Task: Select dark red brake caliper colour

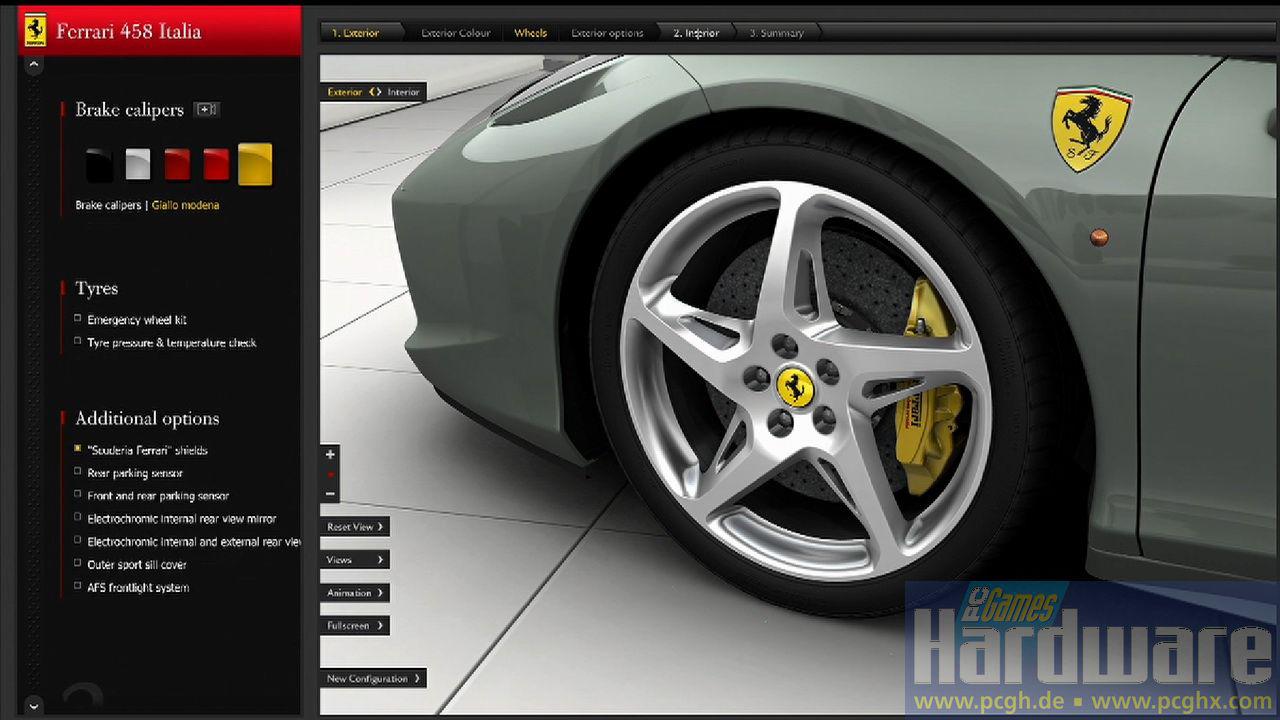Action: point(177,164)
